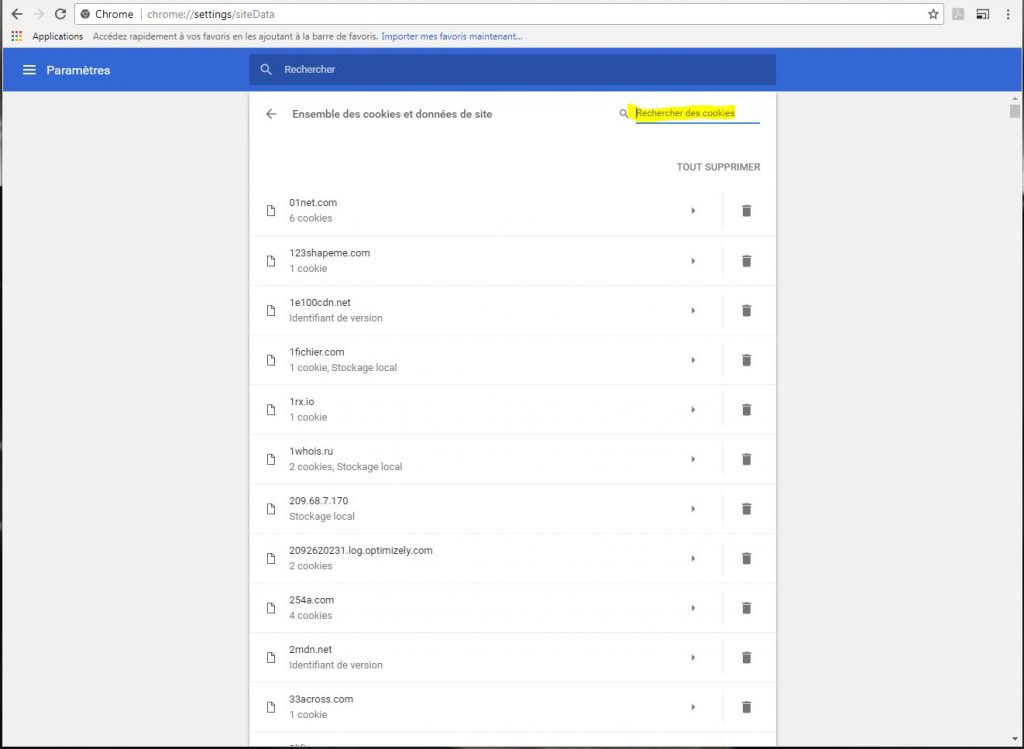Screen dimensions: 1024x749
Task: Open Applications shortcut in bookmarks bar
Action: pyautogui.click(x=48, y=37)
